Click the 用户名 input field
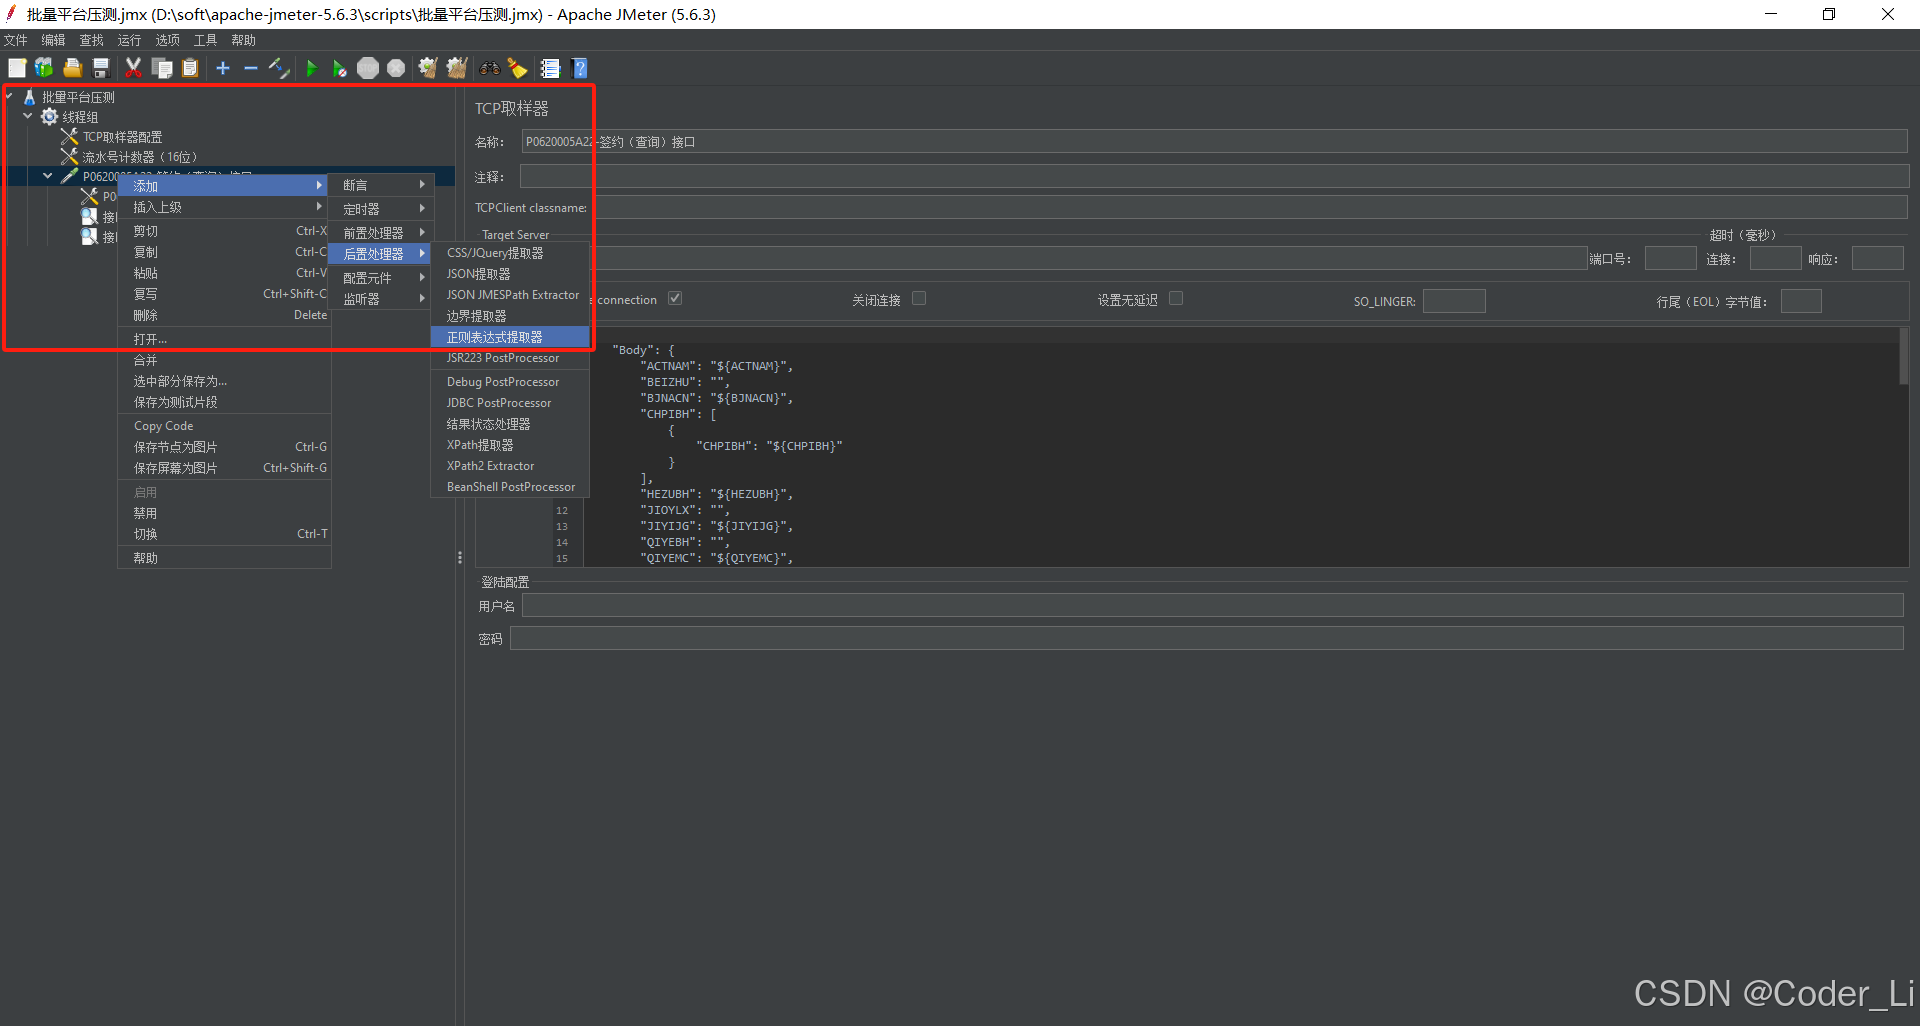Image resolution: width=1920 pixels, height=1026 pixels. (1212, 605)
